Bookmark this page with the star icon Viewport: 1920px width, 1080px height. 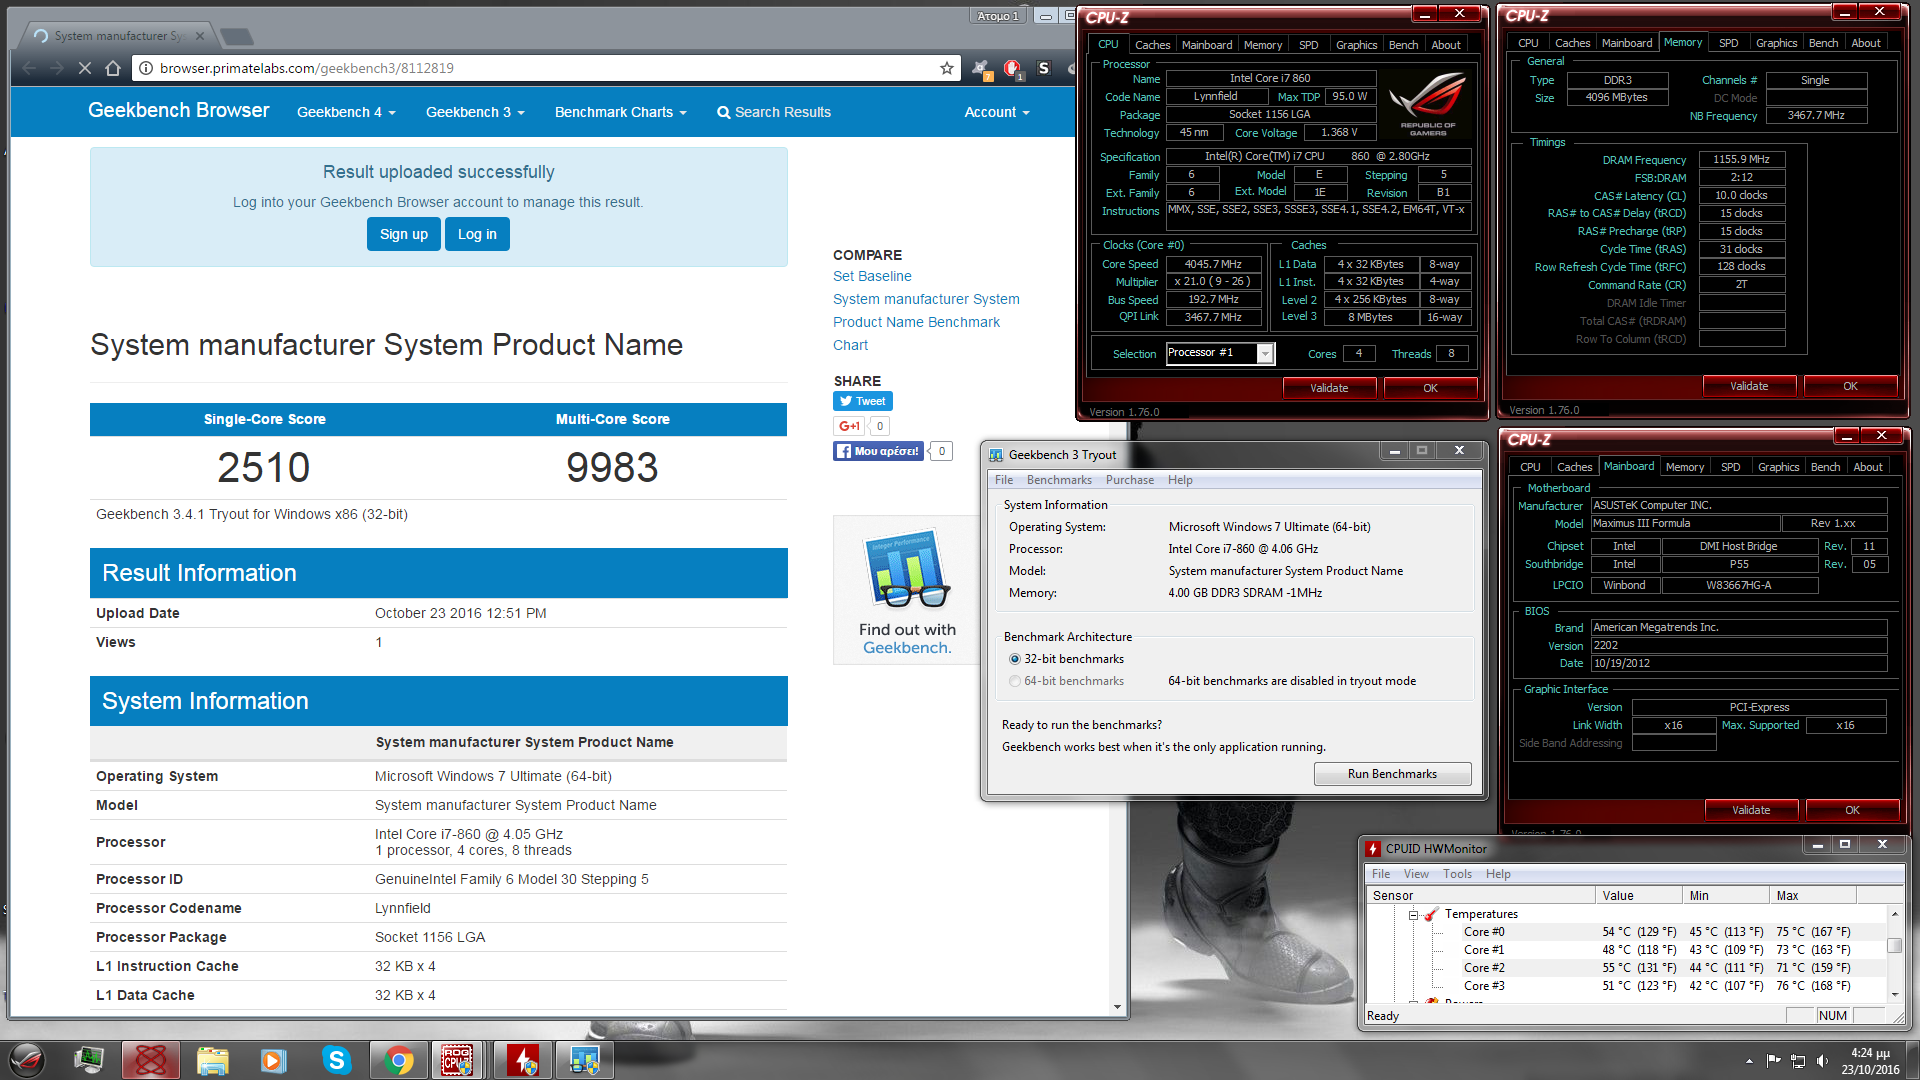pyautogui.click(x=946, y=68)
